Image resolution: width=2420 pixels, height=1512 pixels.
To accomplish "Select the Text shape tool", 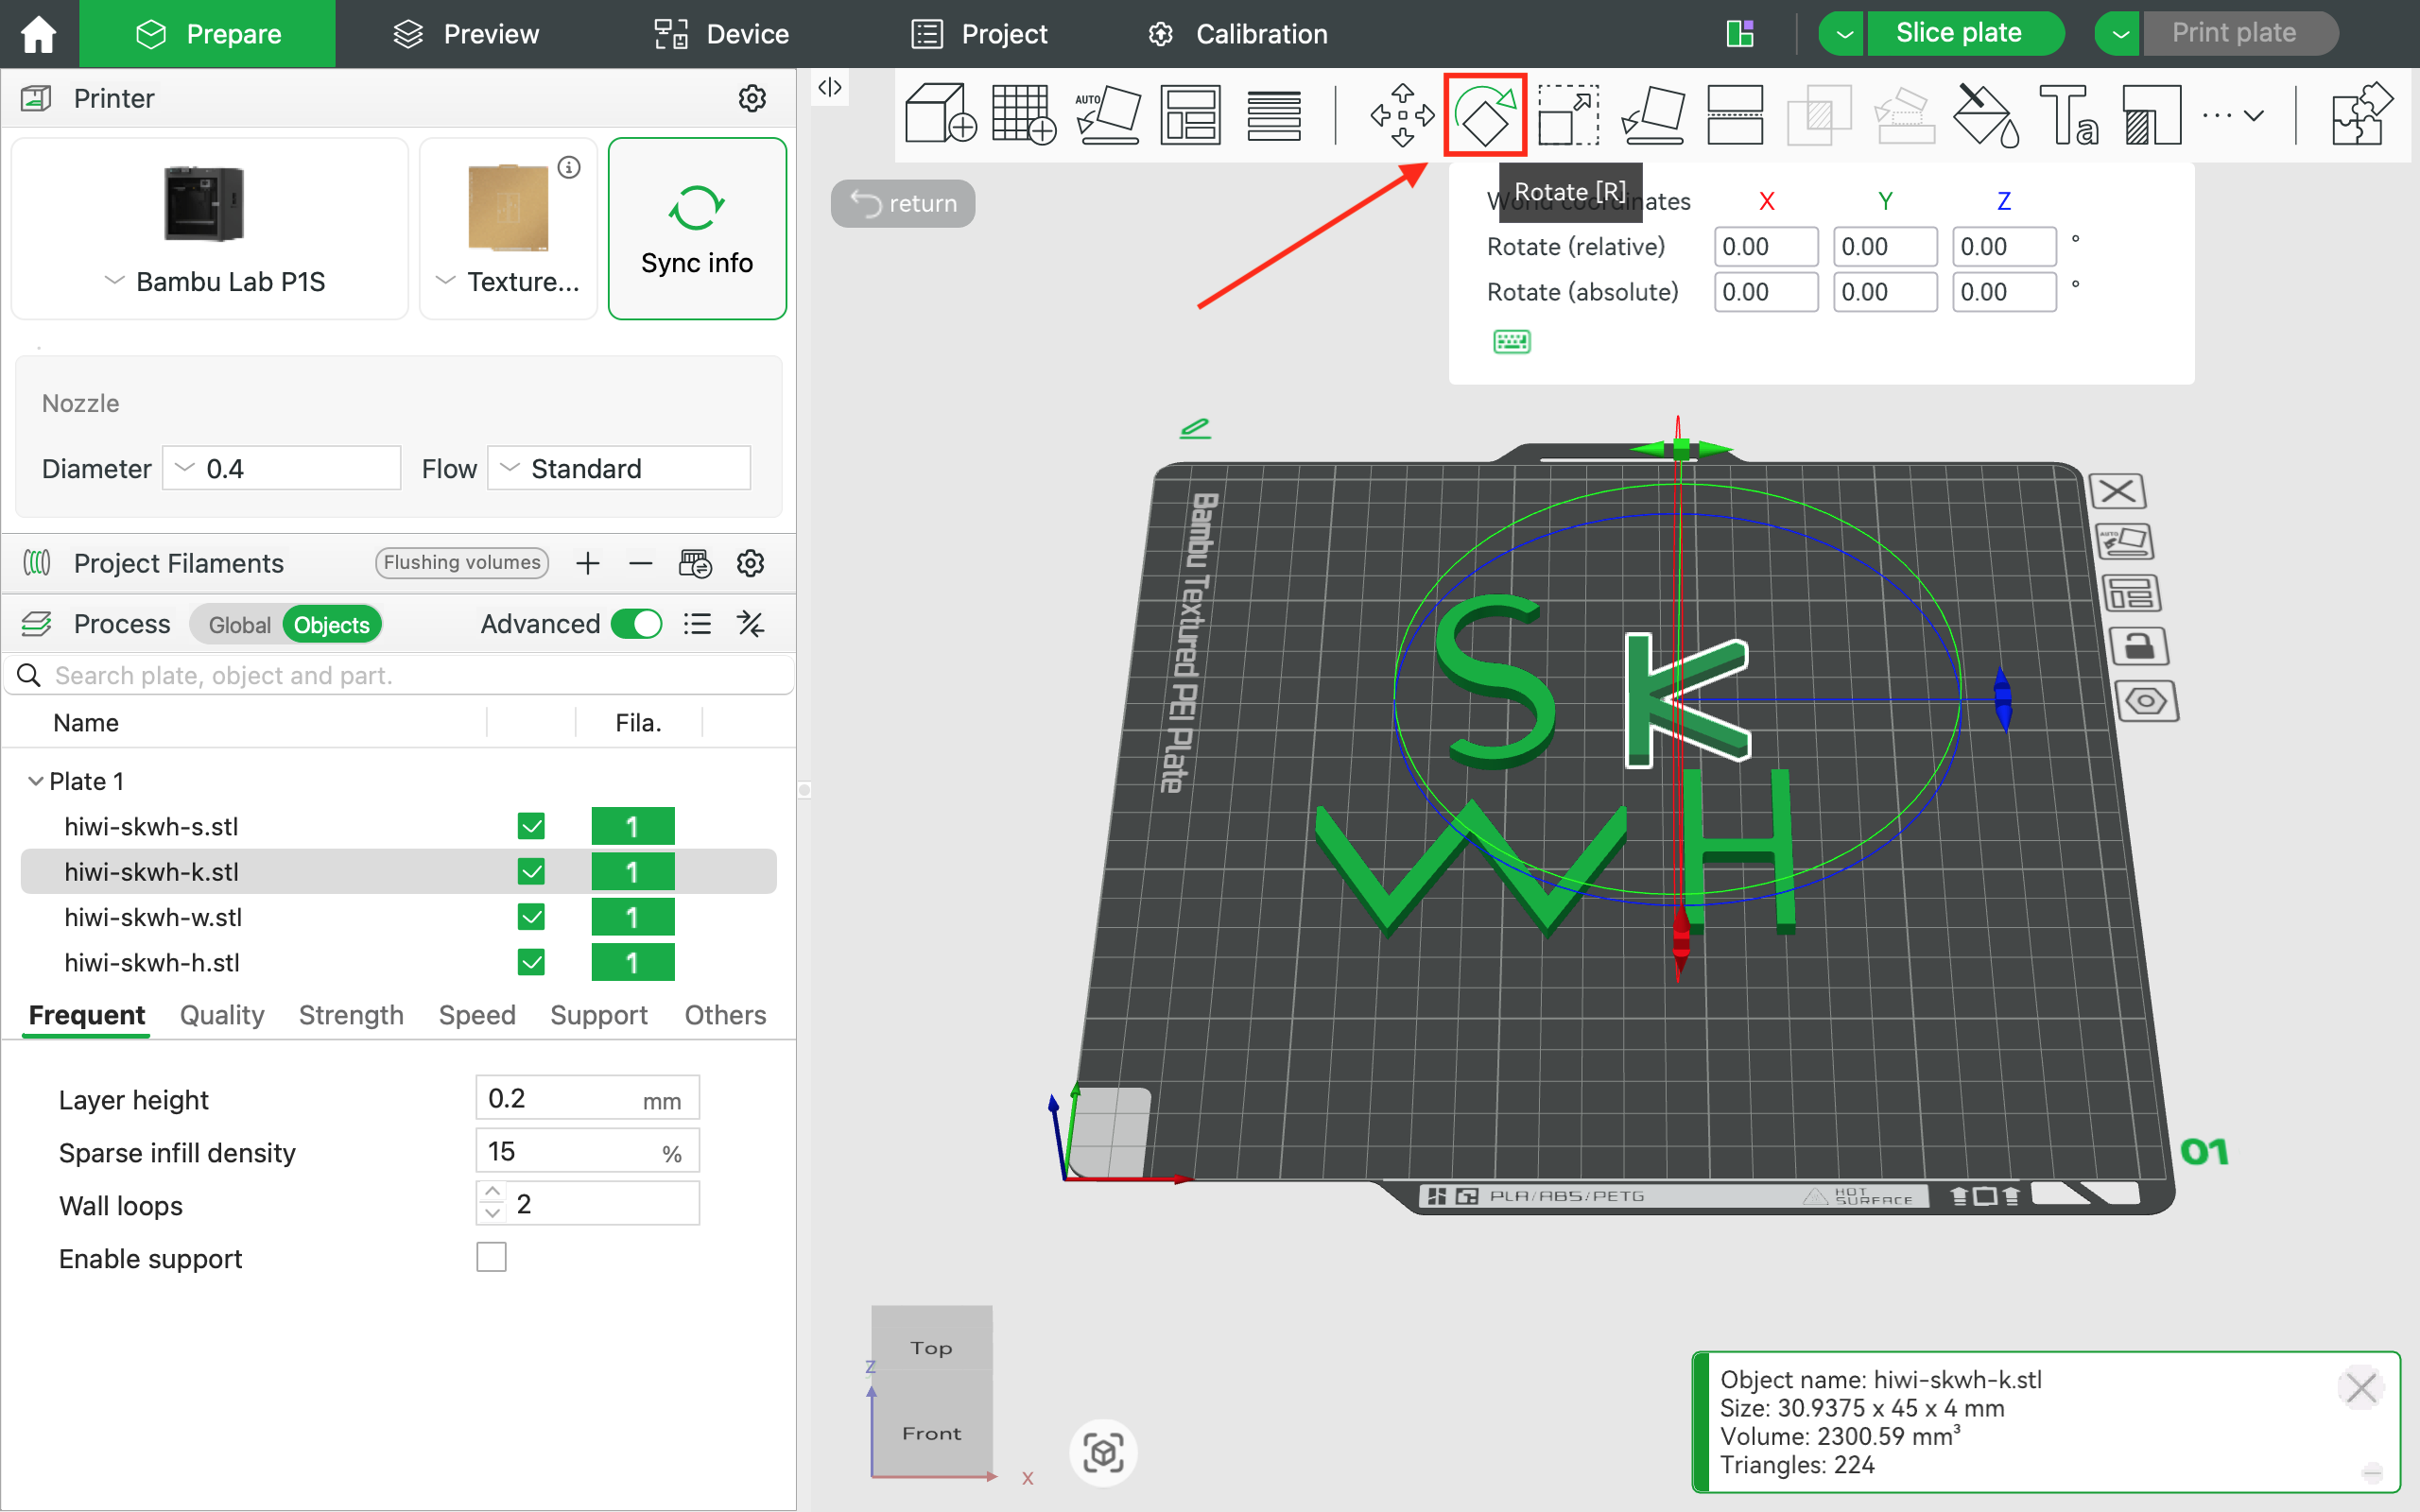I will [2067, 115].
